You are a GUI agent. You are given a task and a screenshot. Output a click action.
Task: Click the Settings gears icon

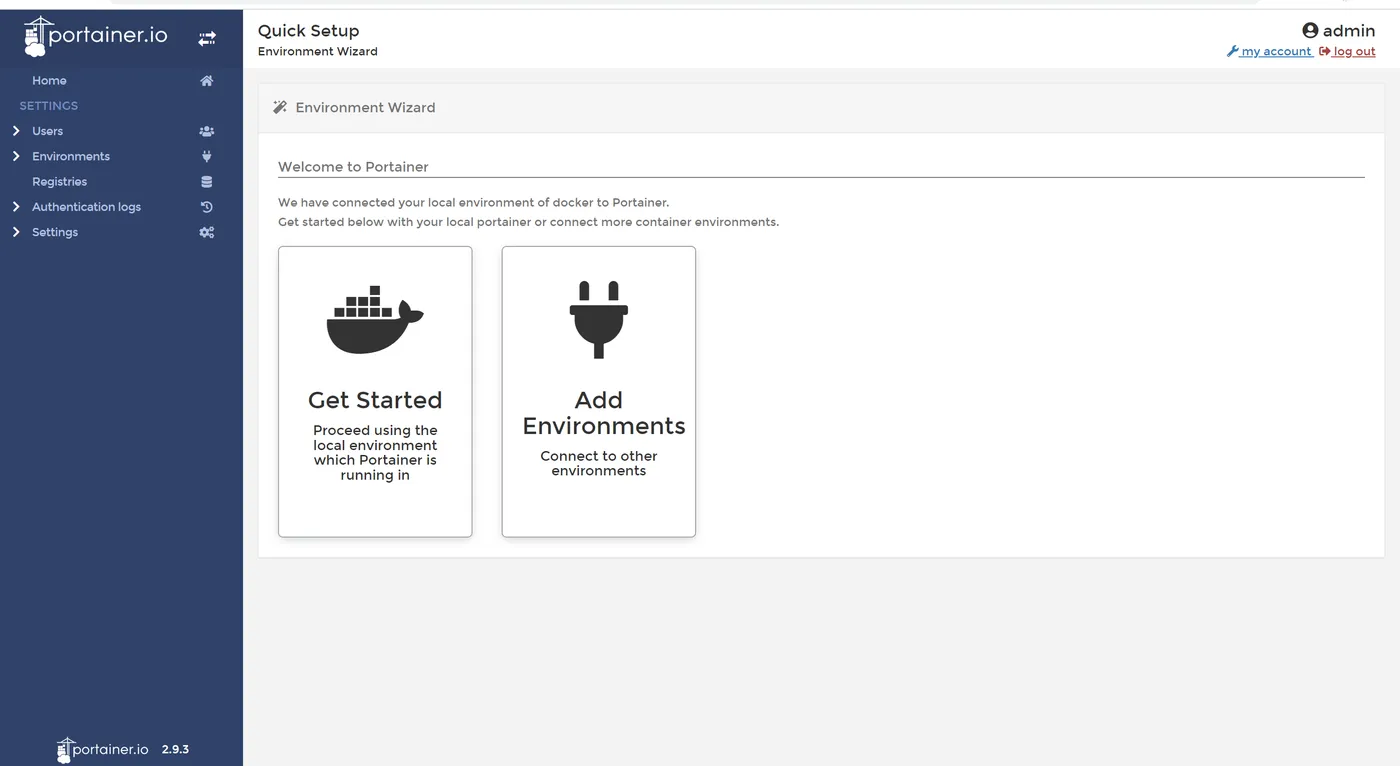coord(207,232)
